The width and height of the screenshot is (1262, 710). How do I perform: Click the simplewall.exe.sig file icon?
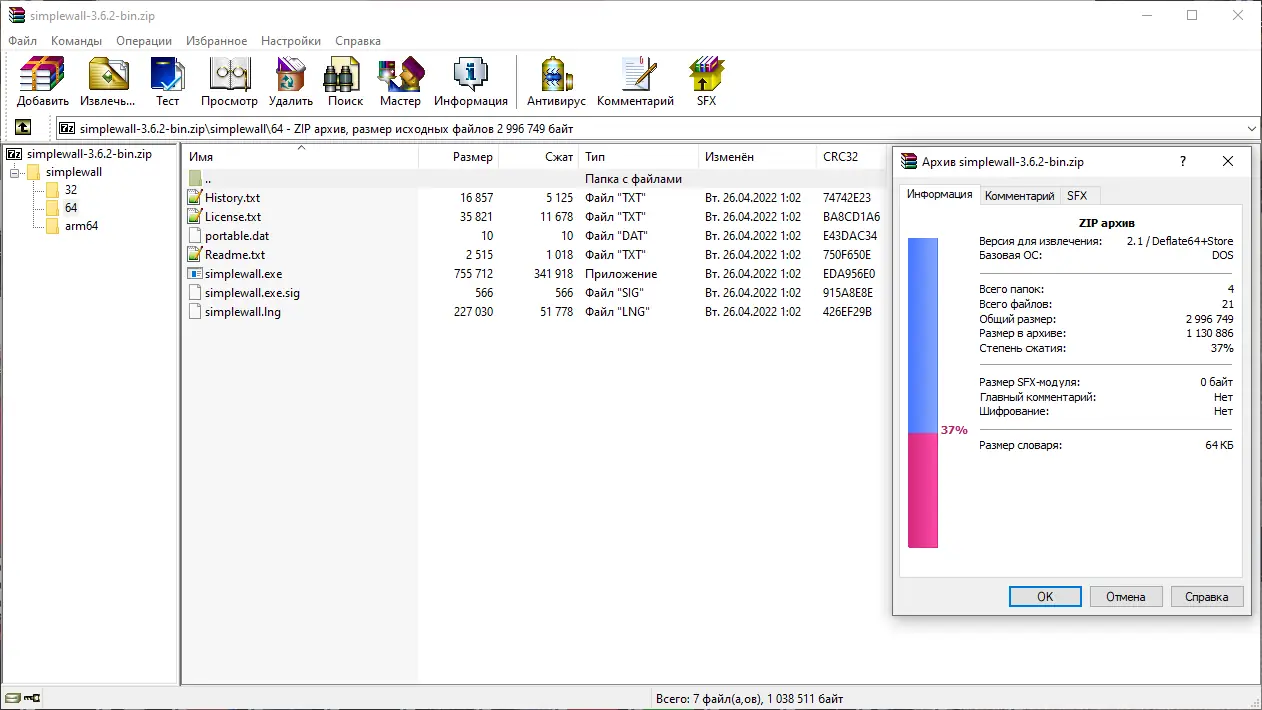(195, 293)
